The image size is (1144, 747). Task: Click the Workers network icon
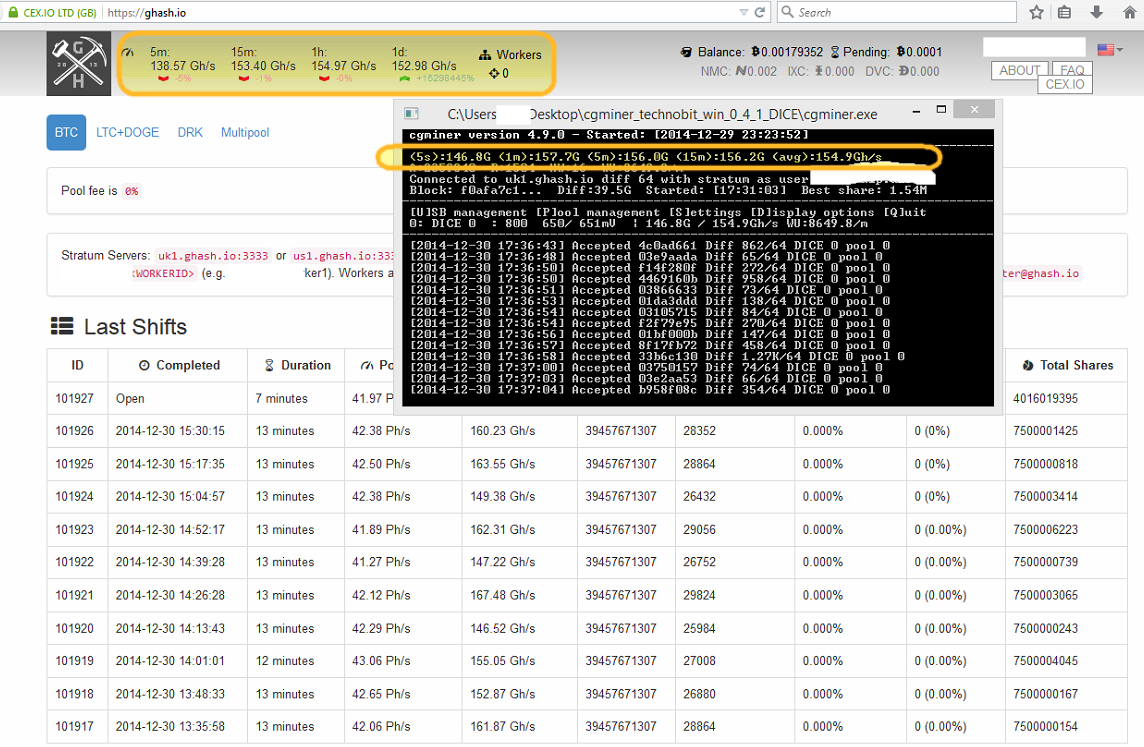pyautogui.click(x=486, y=55)
